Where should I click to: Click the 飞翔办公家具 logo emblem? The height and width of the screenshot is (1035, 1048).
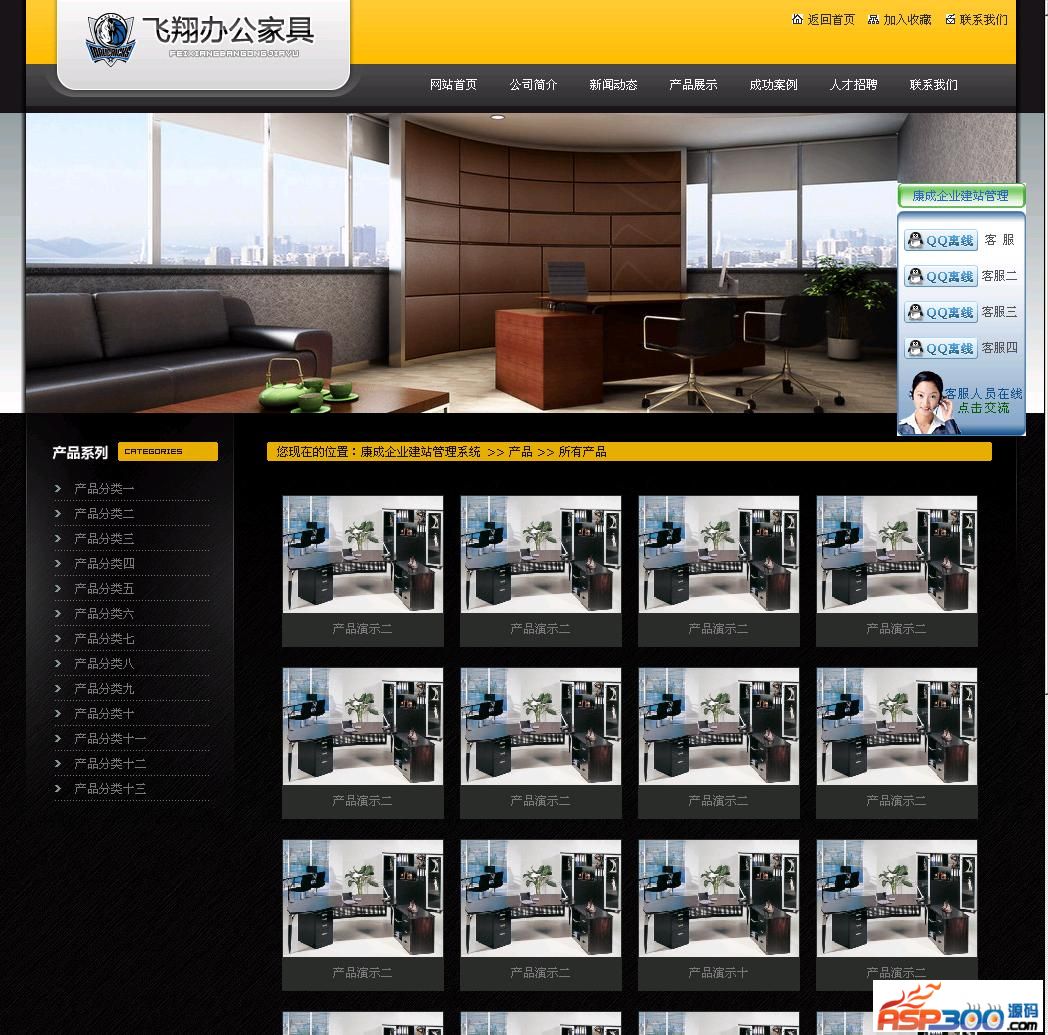pos(111,38)
